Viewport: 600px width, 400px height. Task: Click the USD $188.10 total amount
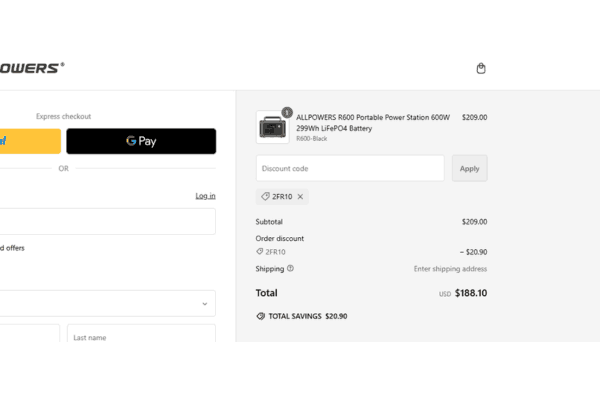pyautogui.click(x=470, y=294)
